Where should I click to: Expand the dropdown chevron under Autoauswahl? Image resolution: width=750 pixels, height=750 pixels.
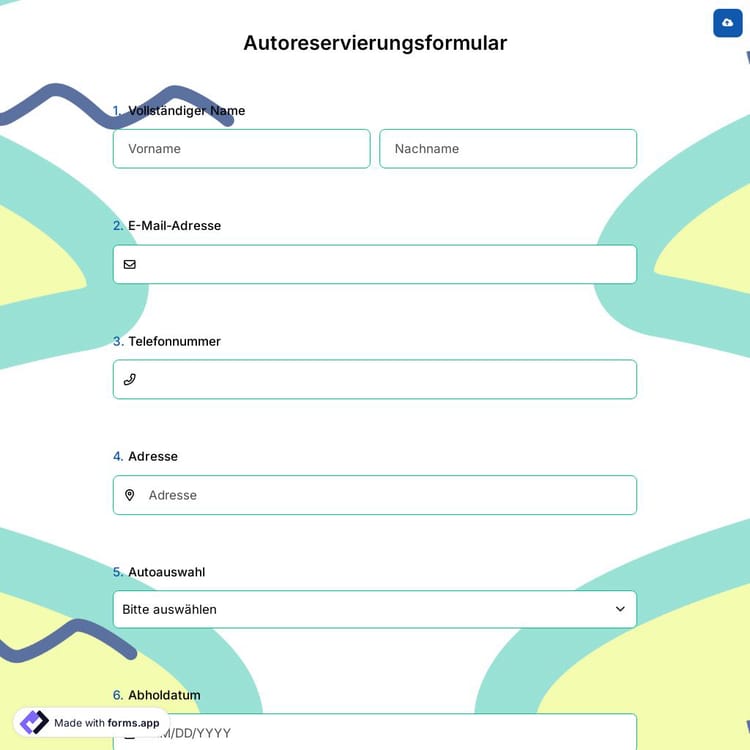[620, 609]
